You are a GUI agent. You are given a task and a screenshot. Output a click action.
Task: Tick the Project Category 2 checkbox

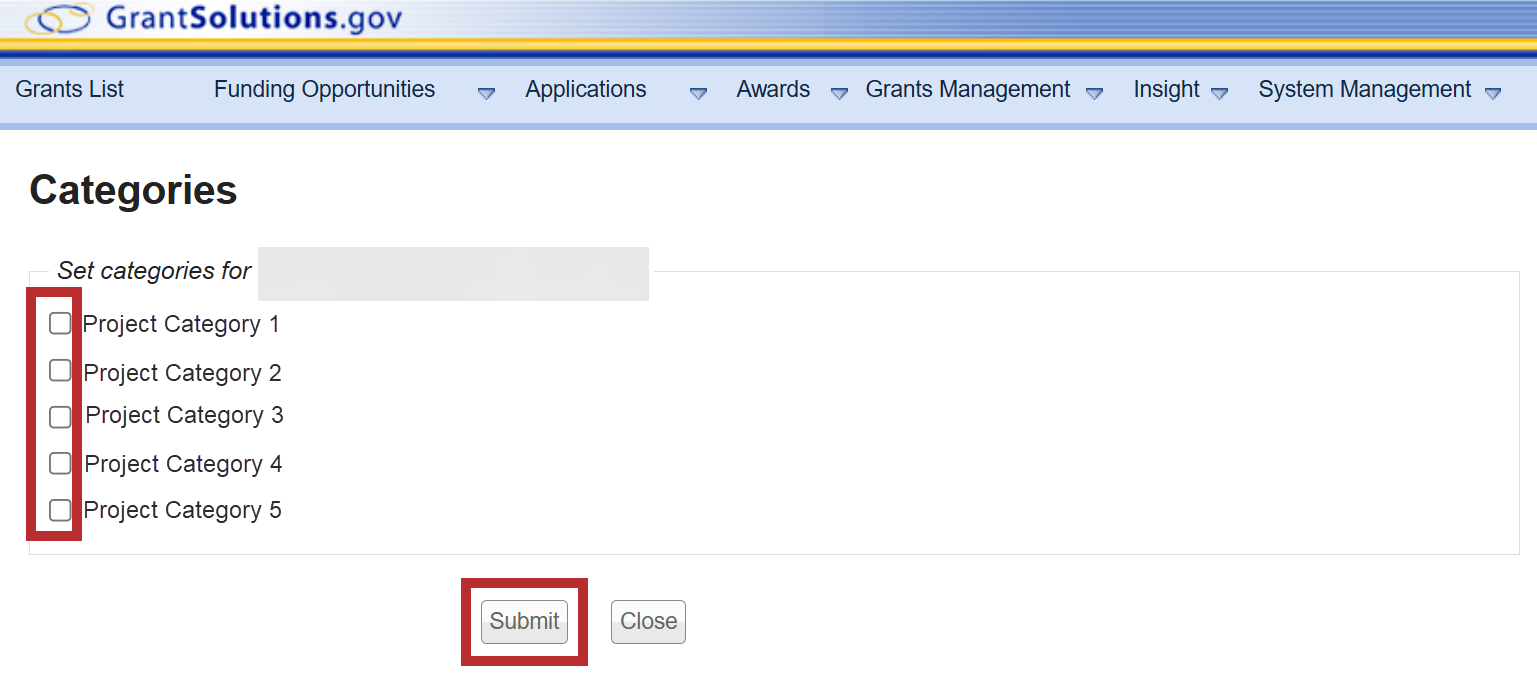tap(60, 371)
